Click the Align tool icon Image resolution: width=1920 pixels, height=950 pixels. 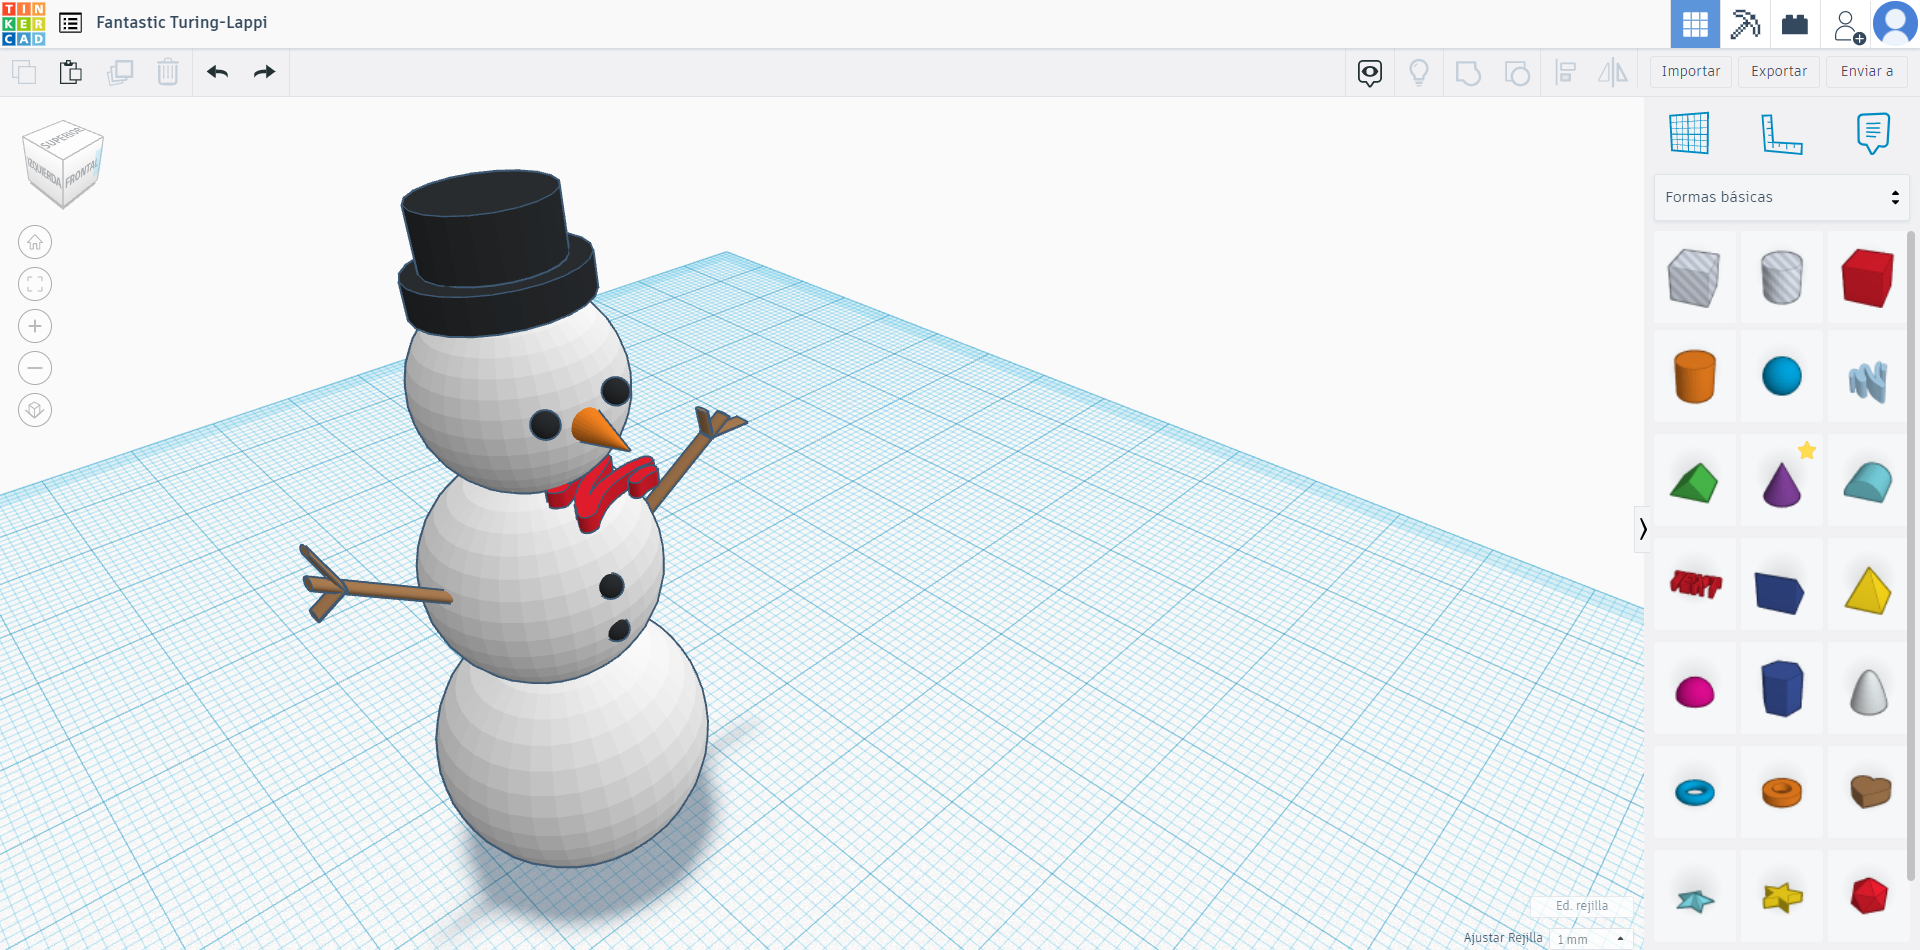click(1566, 73)
